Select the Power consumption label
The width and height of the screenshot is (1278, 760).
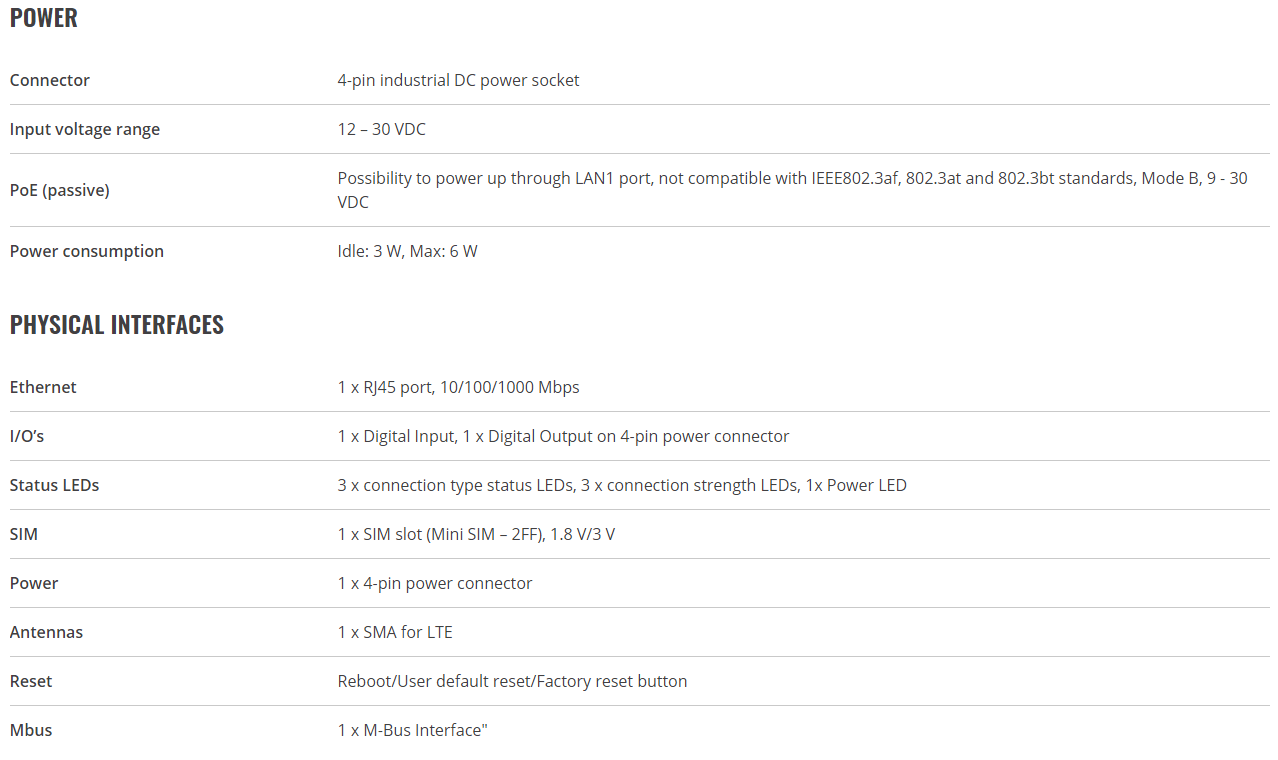[x=87, y=251]
